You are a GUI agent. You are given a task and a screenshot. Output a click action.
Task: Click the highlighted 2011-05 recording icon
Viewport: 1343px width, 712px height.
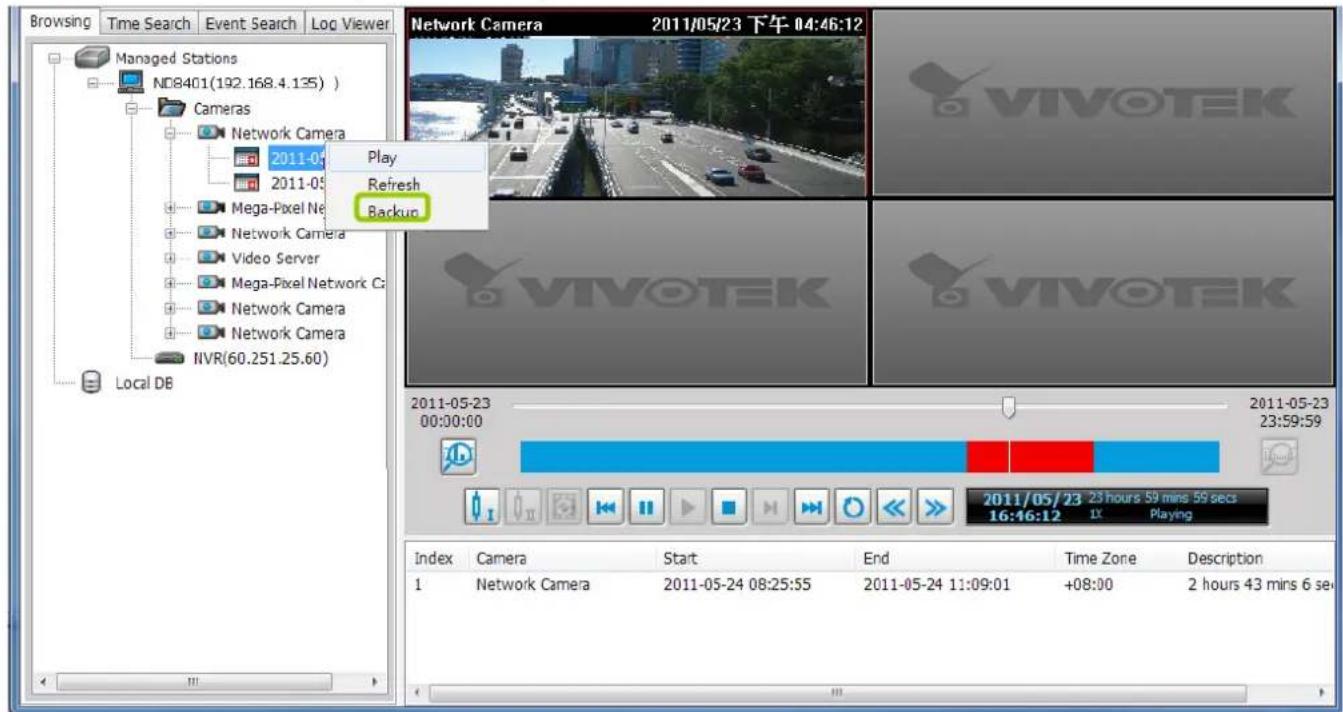[246, 157]
